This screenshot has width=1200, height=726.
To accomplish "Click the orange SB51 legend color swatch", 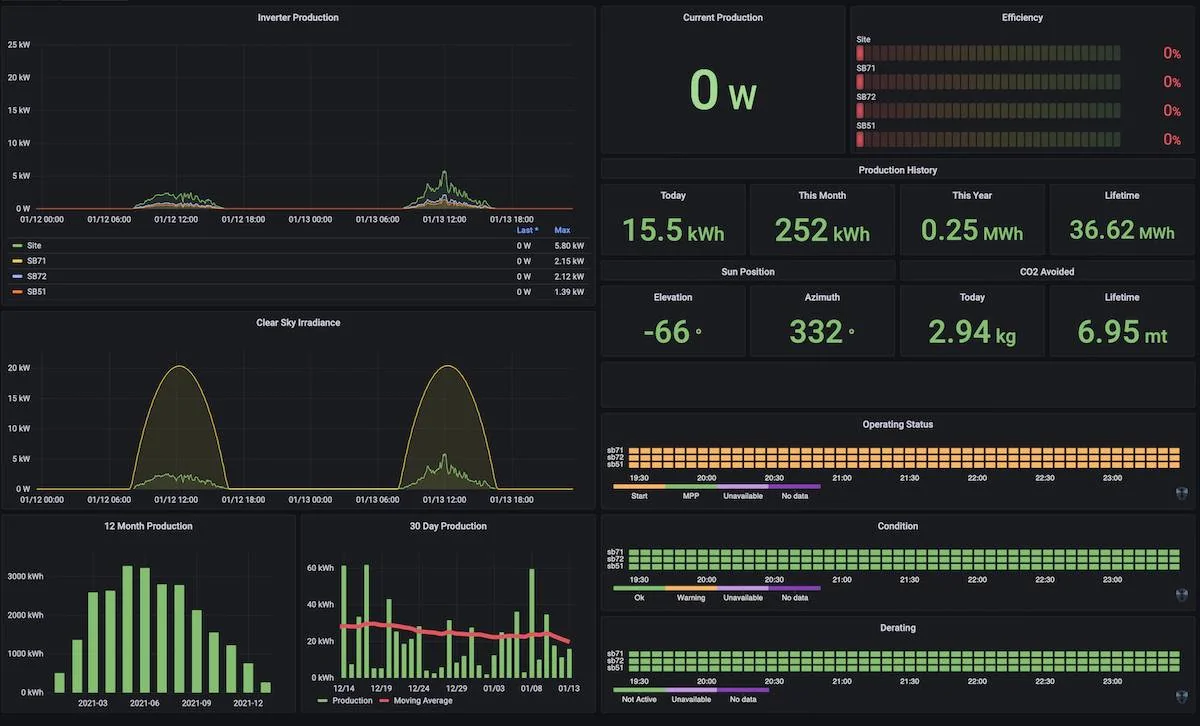I will (17, 291).
